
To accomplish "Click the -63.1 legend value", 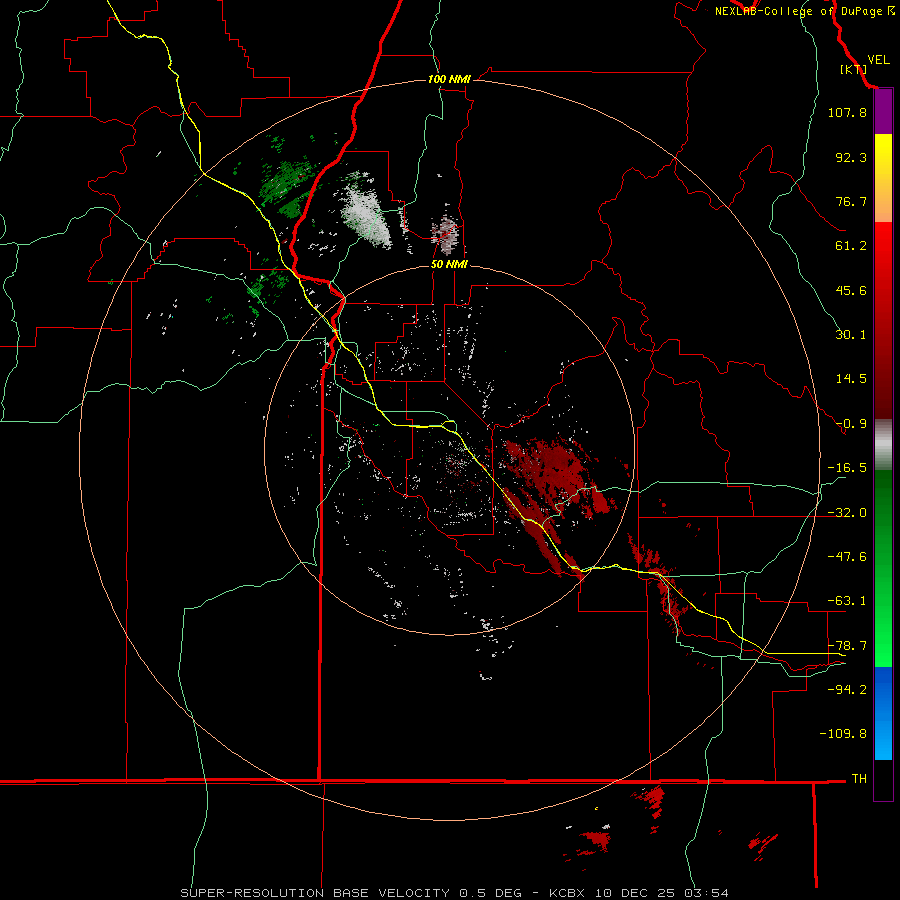I will click(x=847, y=601).
